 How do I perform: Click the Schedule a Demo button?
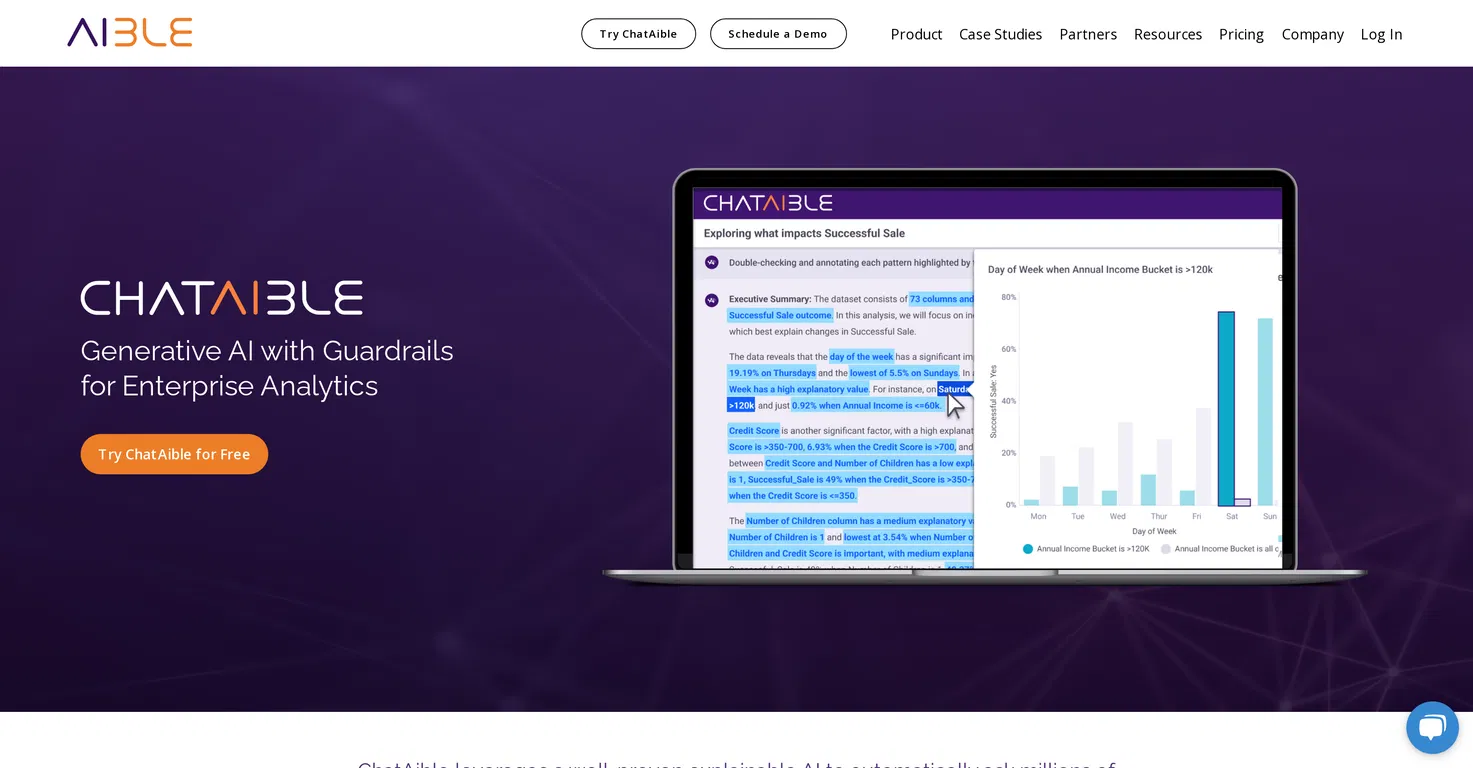click(x=778, y=34)
